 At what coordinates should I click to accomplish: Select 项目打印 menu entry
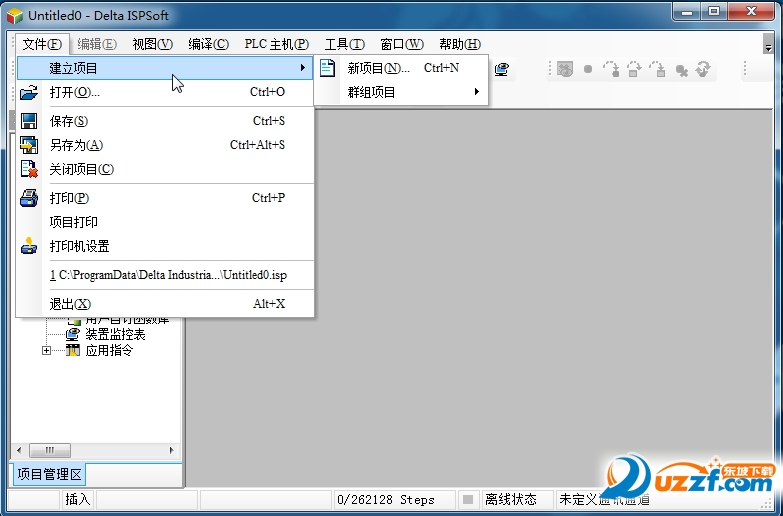pyautogui.click(x=165, y=222)
